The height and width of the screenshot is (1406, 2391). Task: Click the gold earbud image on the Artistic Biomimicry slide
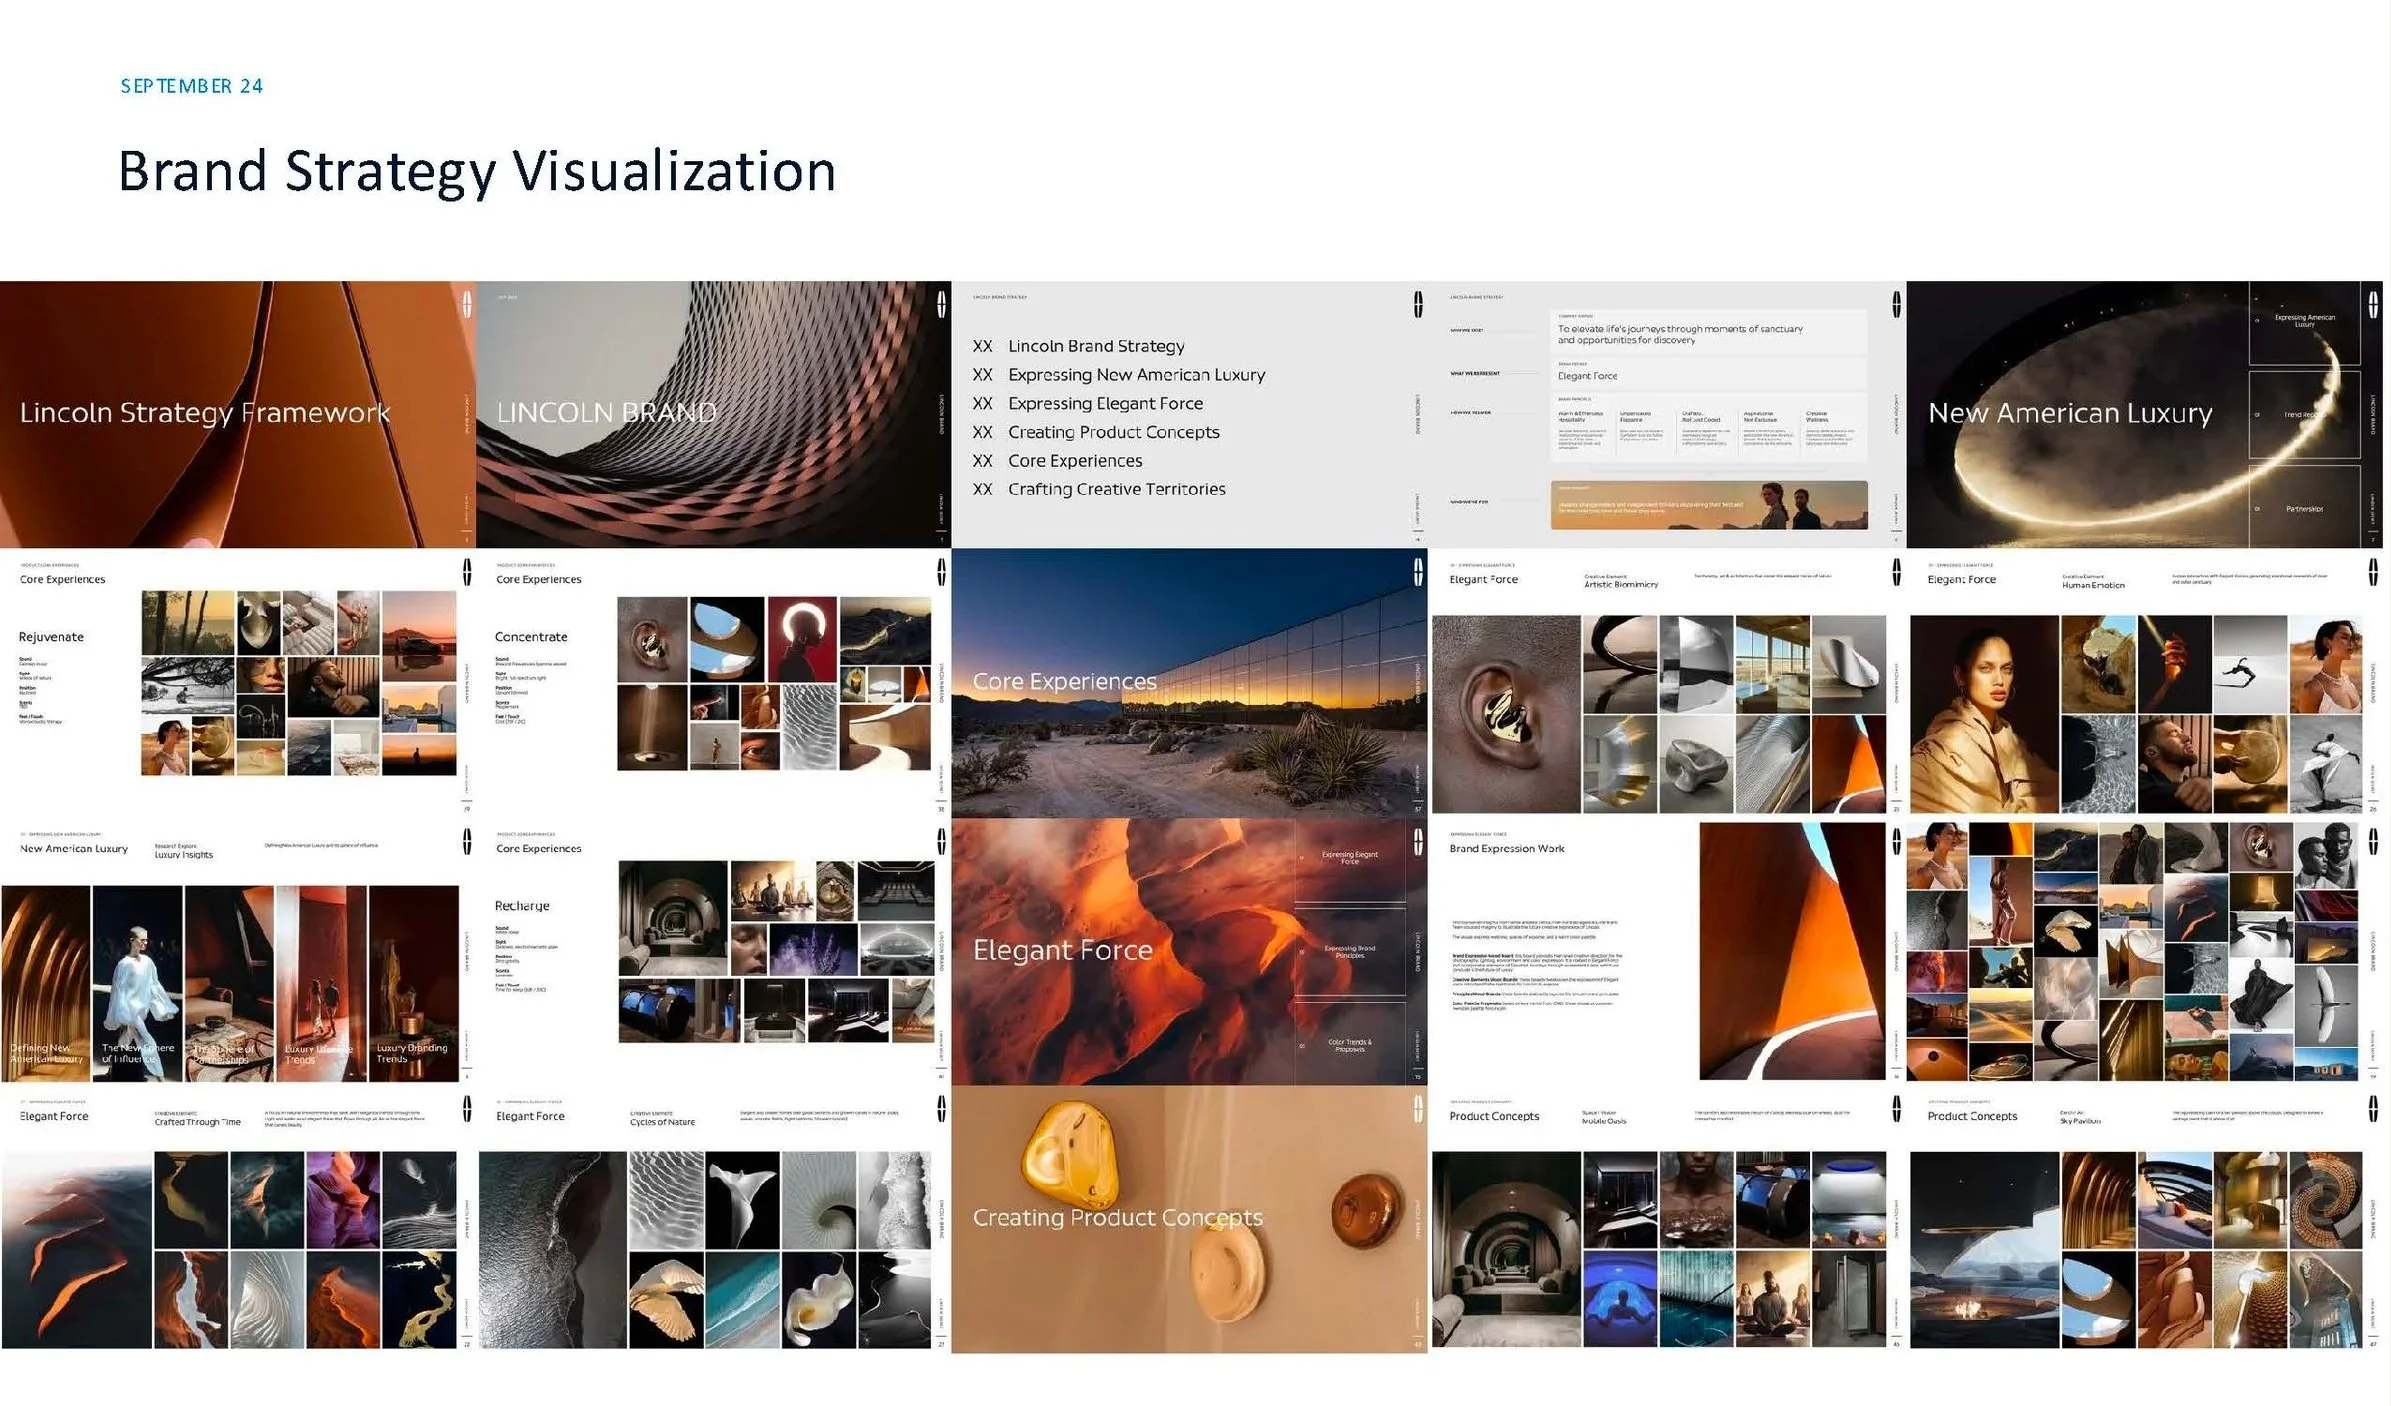(x=1506, y=713)
